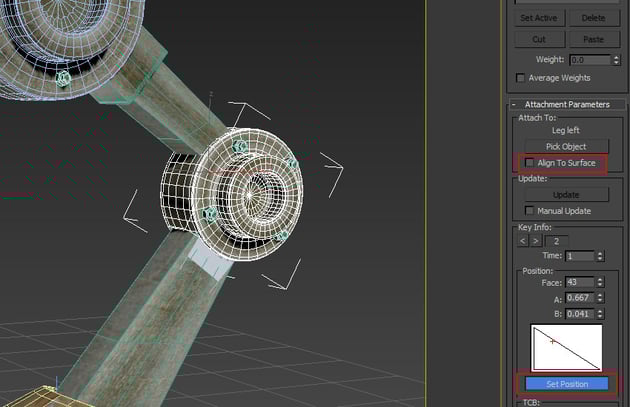Click the Weight value field

(x=590, y=60)
